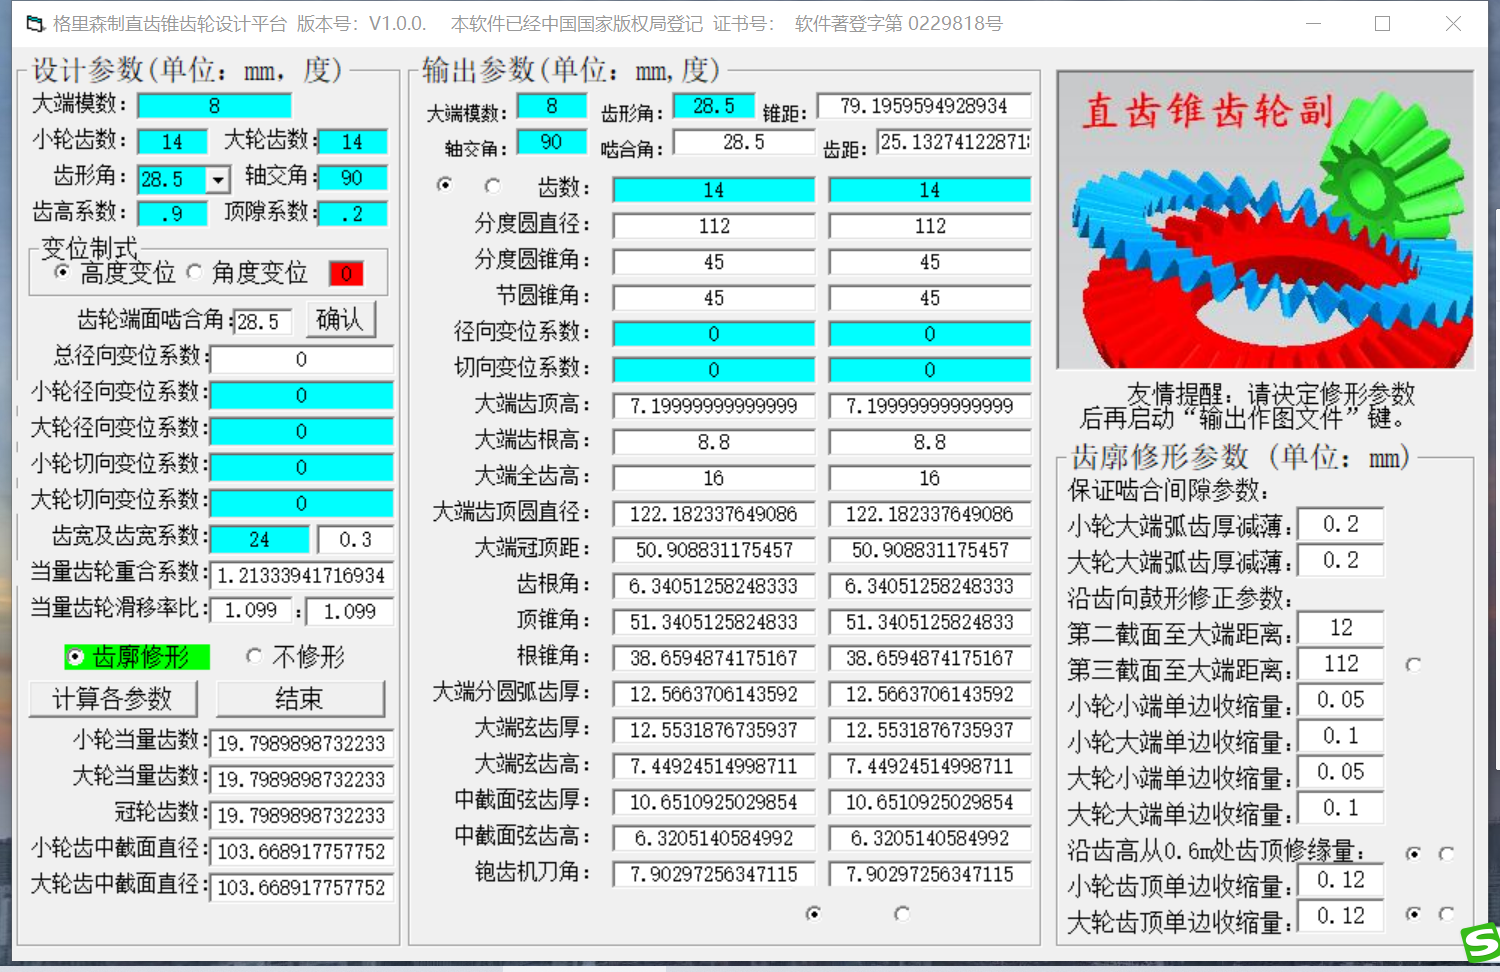Click the 大轮径向变位系数 field
Image resolution: width=1500 pixels, height=972 pixels.
(301, 432)
